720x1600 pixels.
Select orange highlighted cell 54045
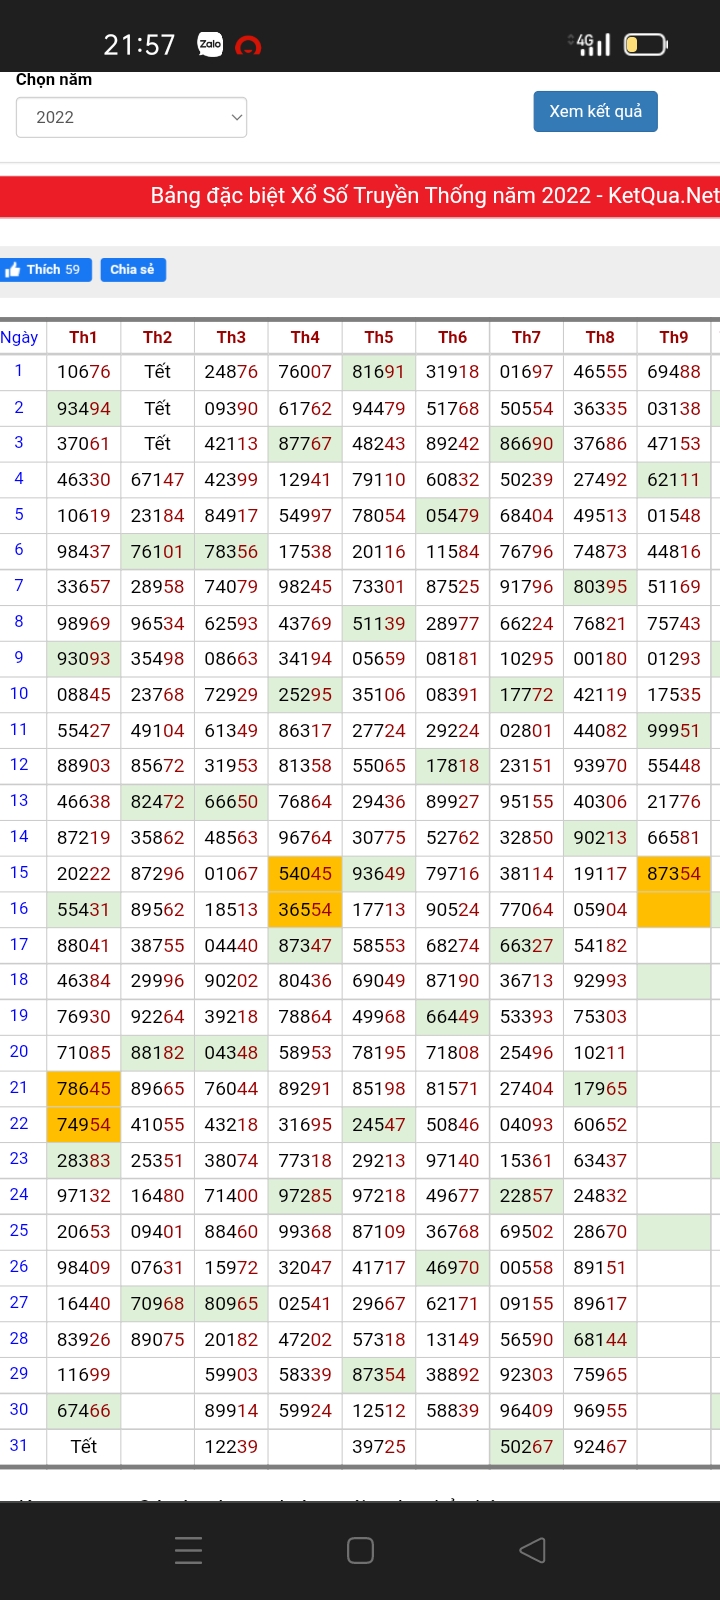click(x=305, y=874)
